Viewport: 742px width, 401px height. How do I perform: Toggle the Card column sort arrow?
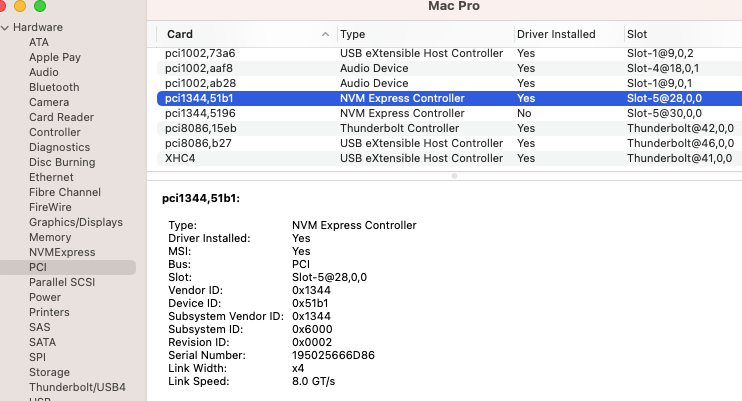pyautogui.click(x=325, y=34)
